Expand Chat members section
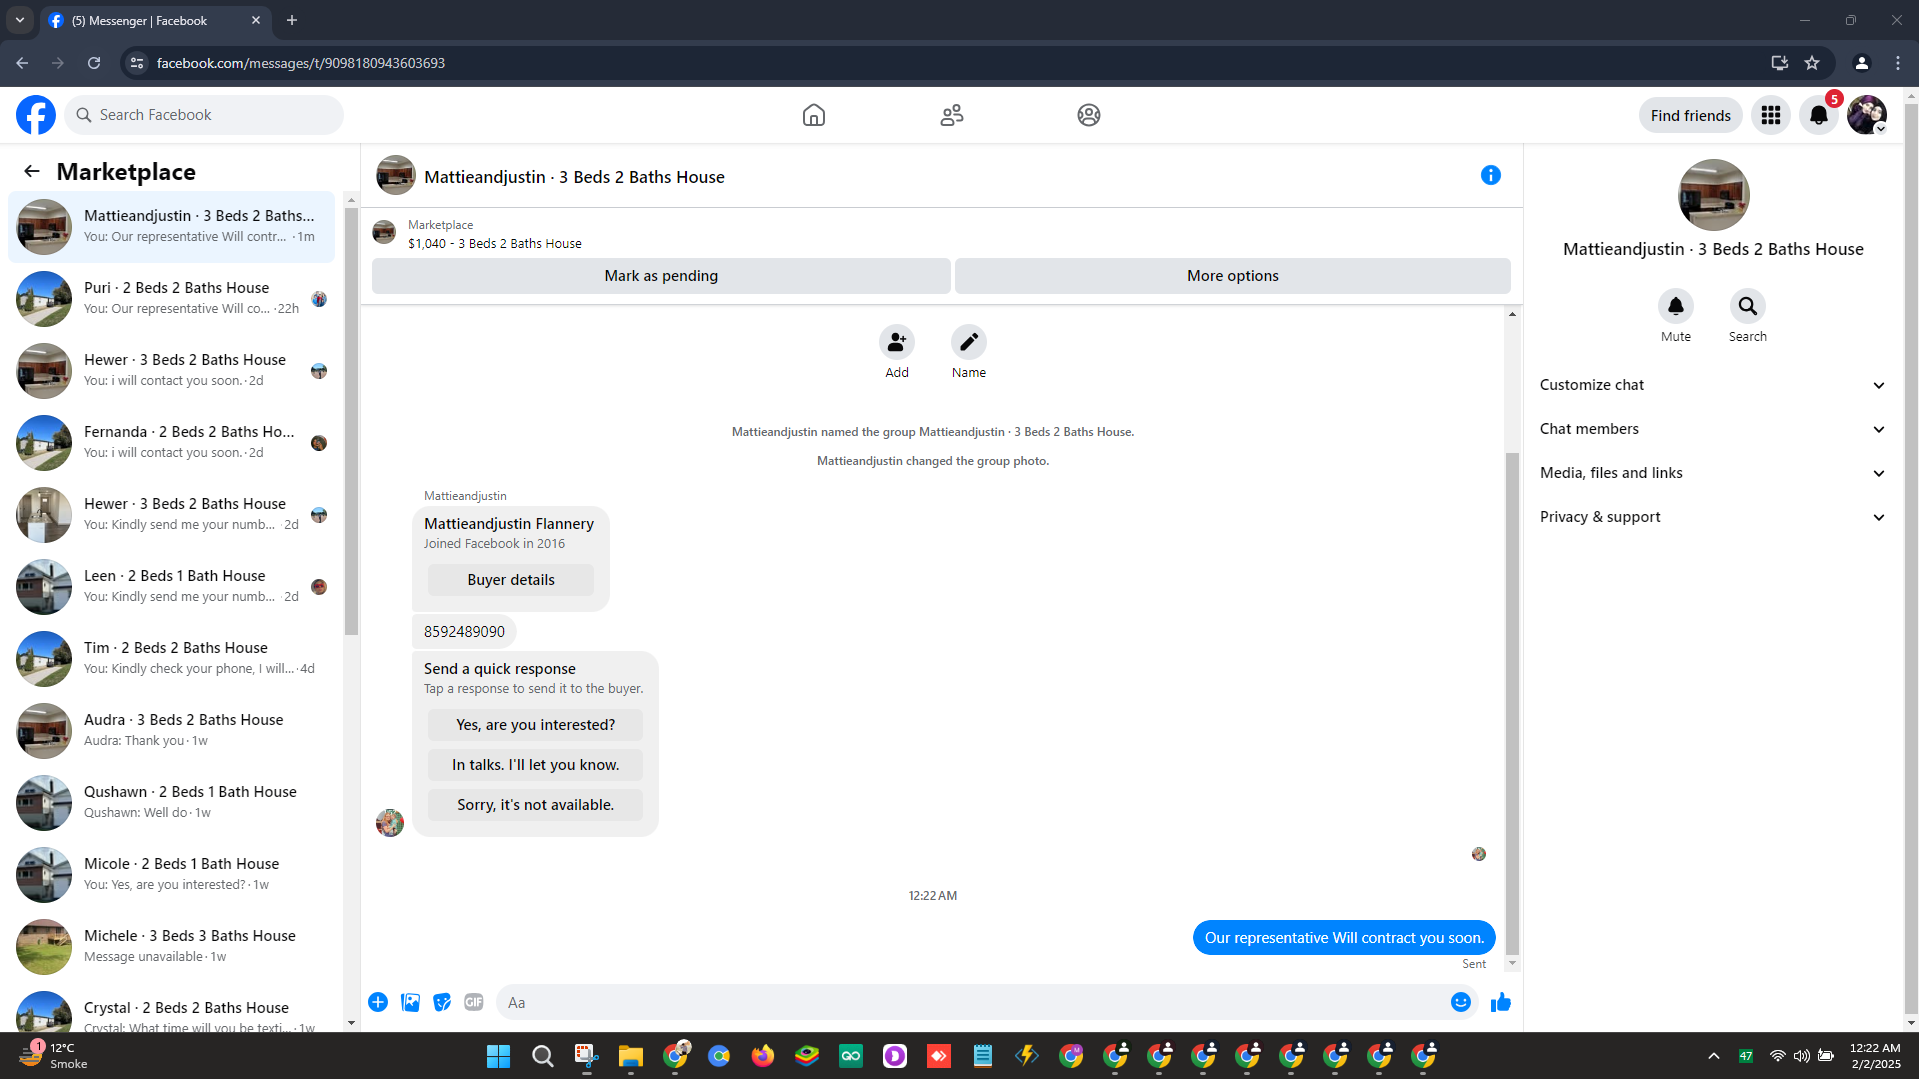1919x1079 pixels. pyautogui.click(x=1713, y=429)
